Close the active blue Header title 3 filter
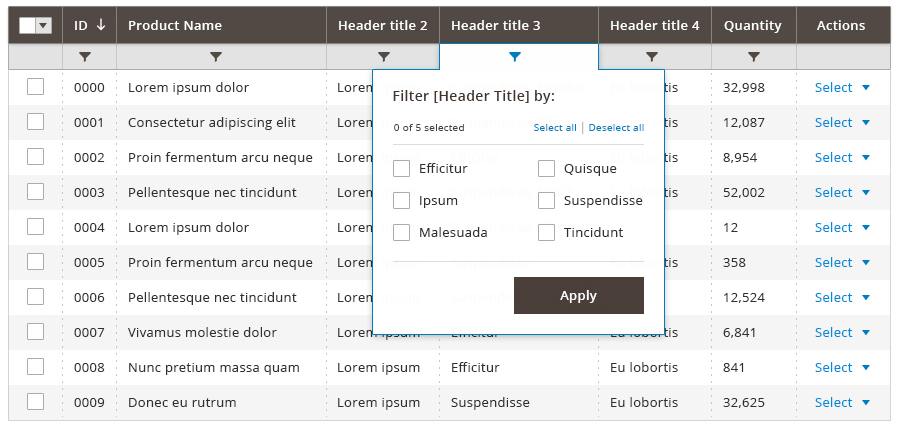913x431 pixels. (x=515, y=57)
